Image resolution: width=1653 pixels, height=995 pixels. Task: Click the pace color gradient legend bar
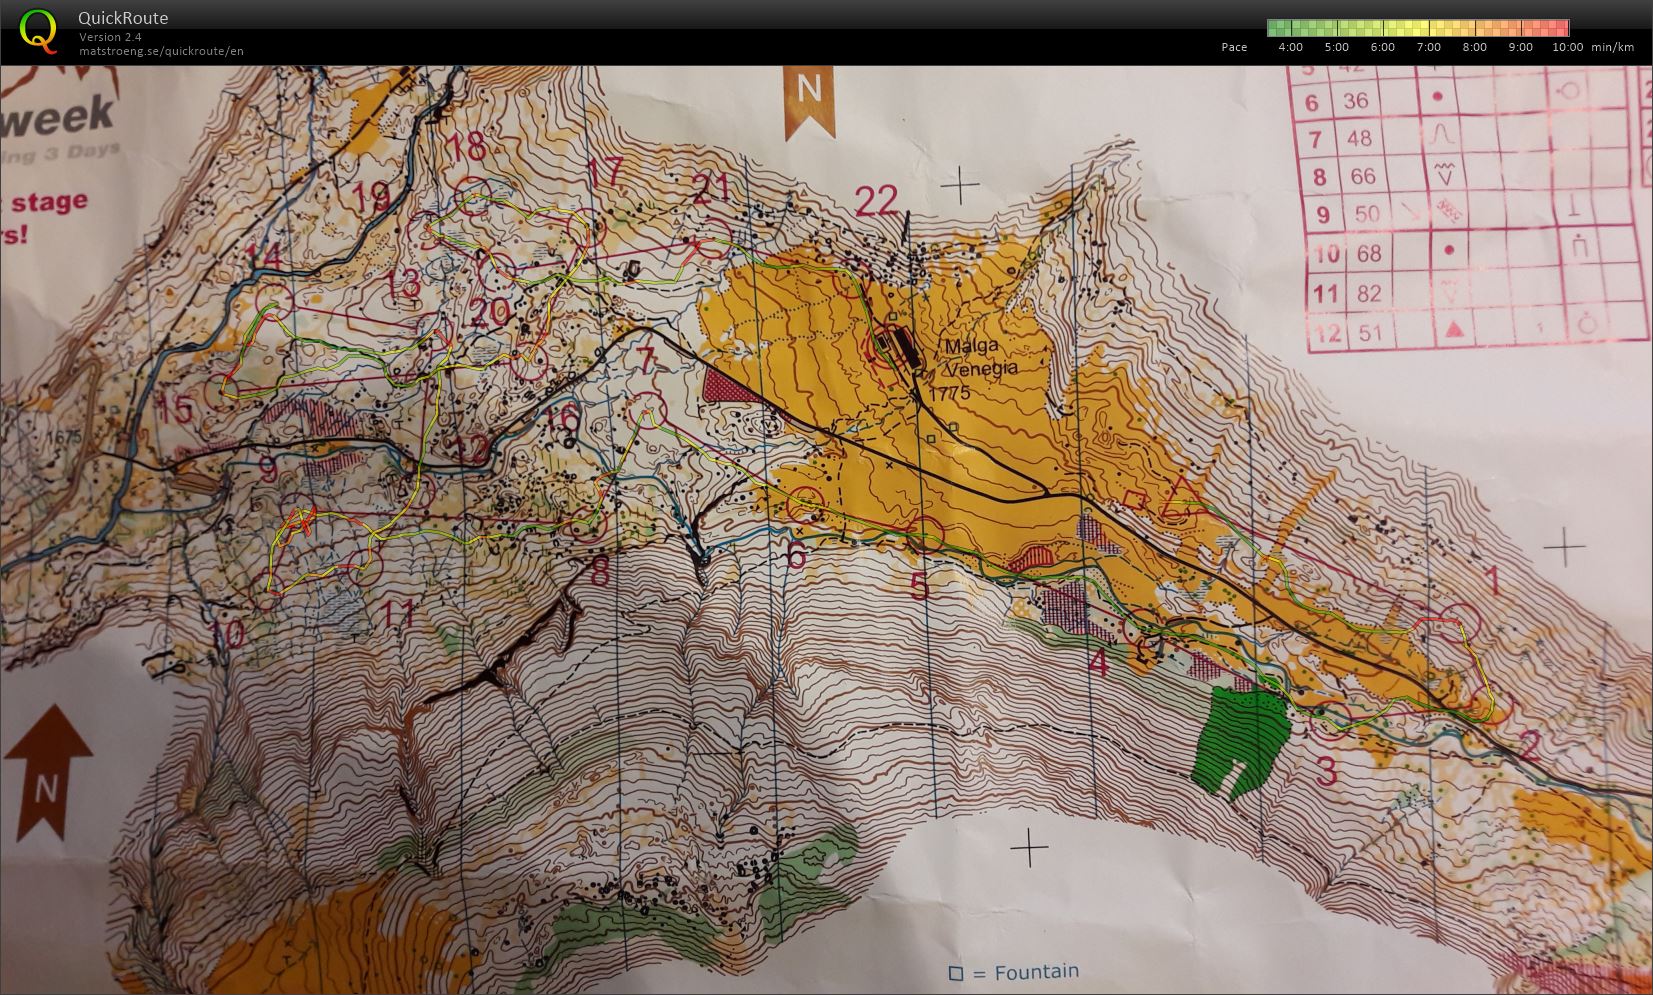click(1417, 28)
